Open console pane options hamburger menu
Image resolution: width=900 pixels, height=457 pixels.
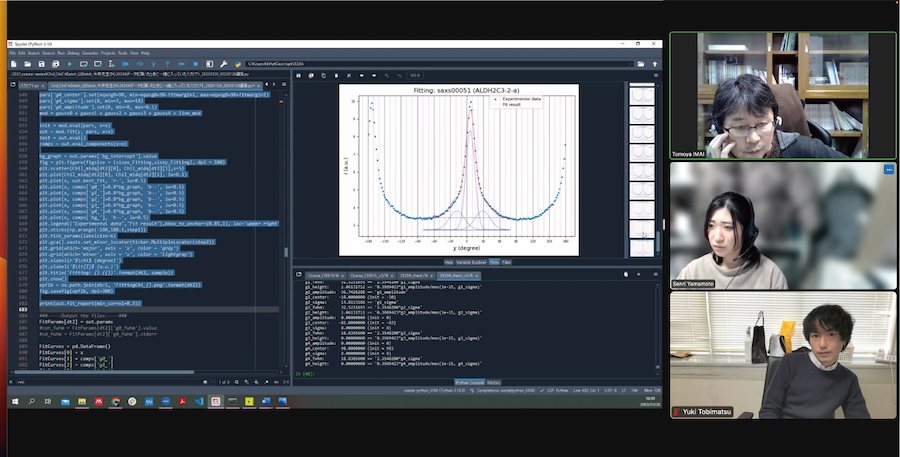pos(655,274)
